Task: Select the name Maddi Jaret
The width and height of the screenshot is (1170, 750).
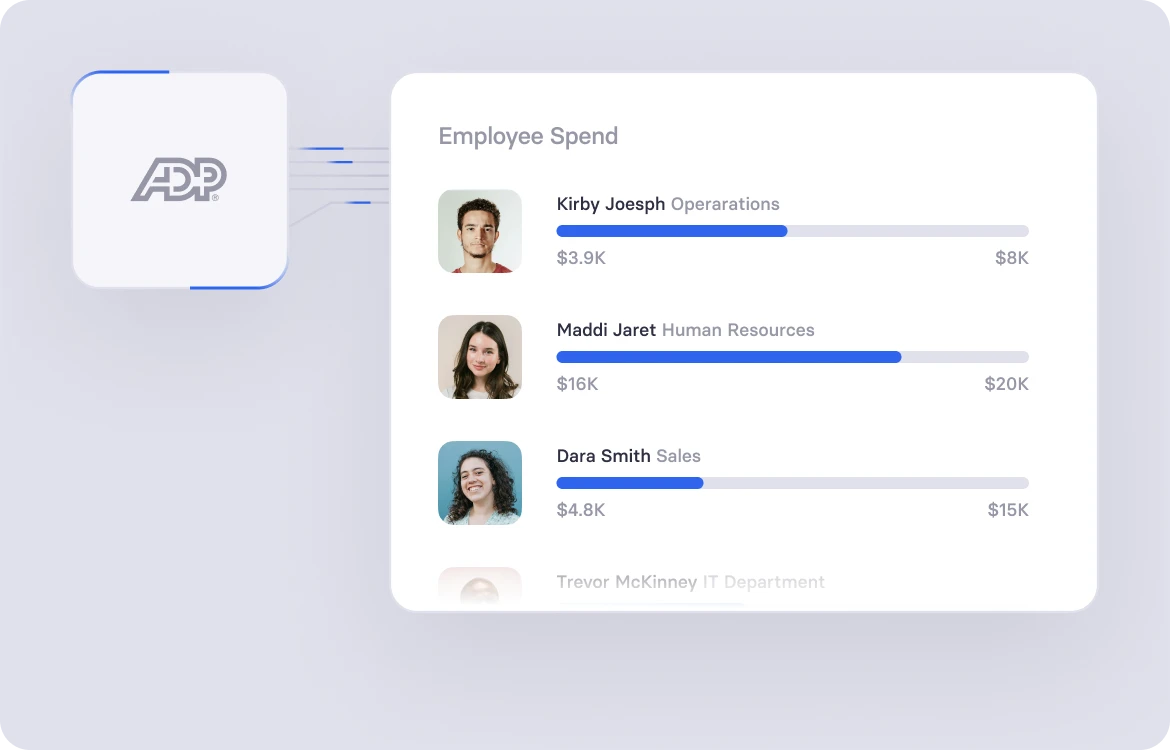Action: click(606, 330)
